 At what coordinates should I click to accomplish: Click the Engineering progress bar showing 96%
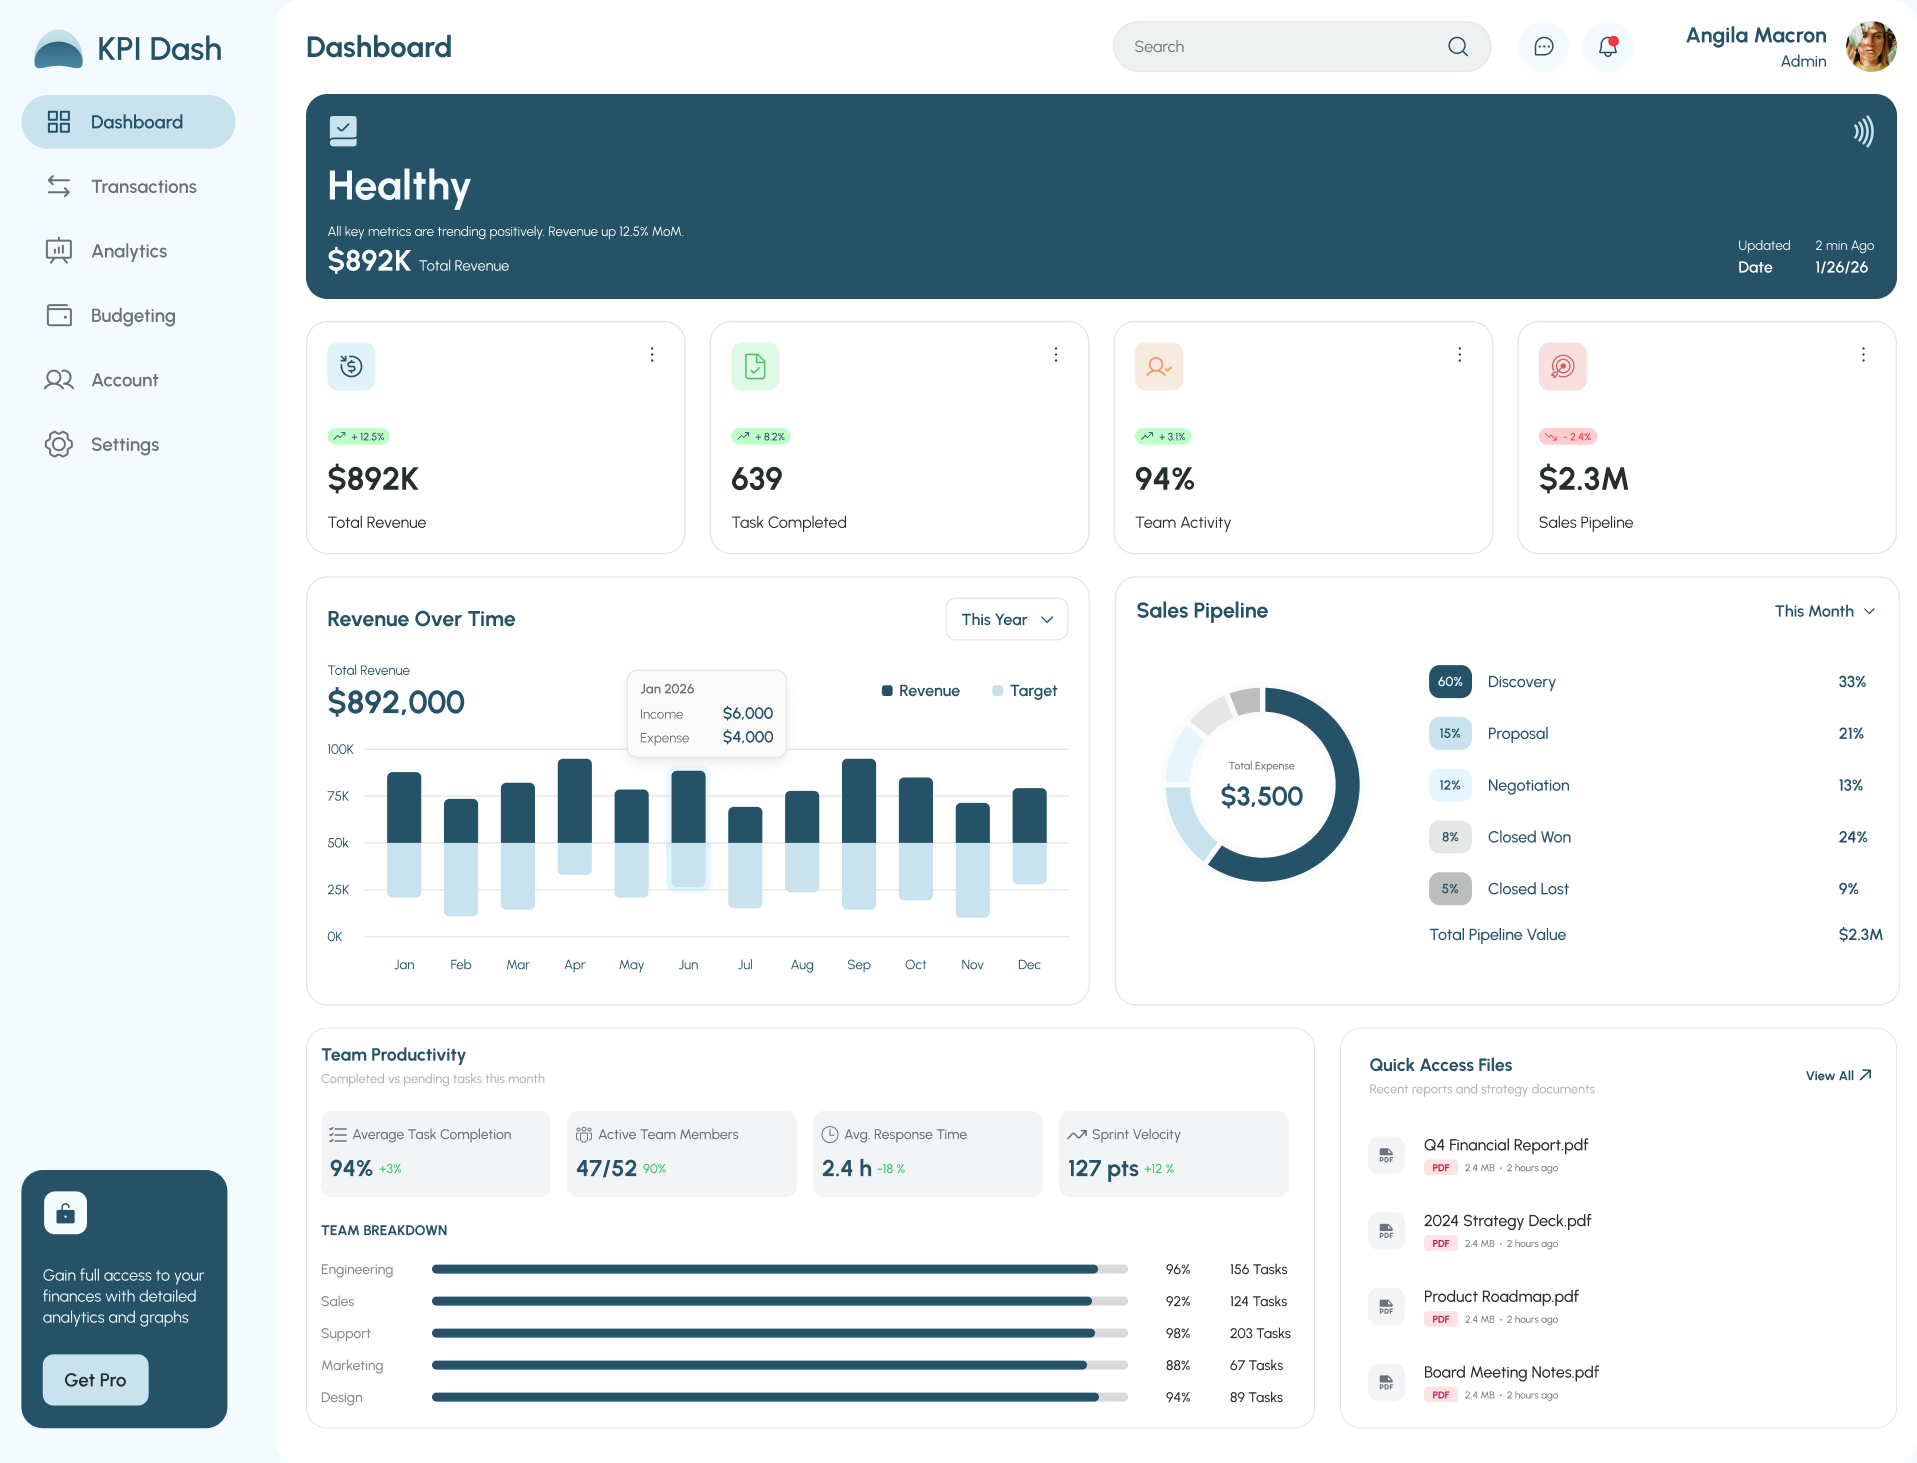(x=780, y=1269)
